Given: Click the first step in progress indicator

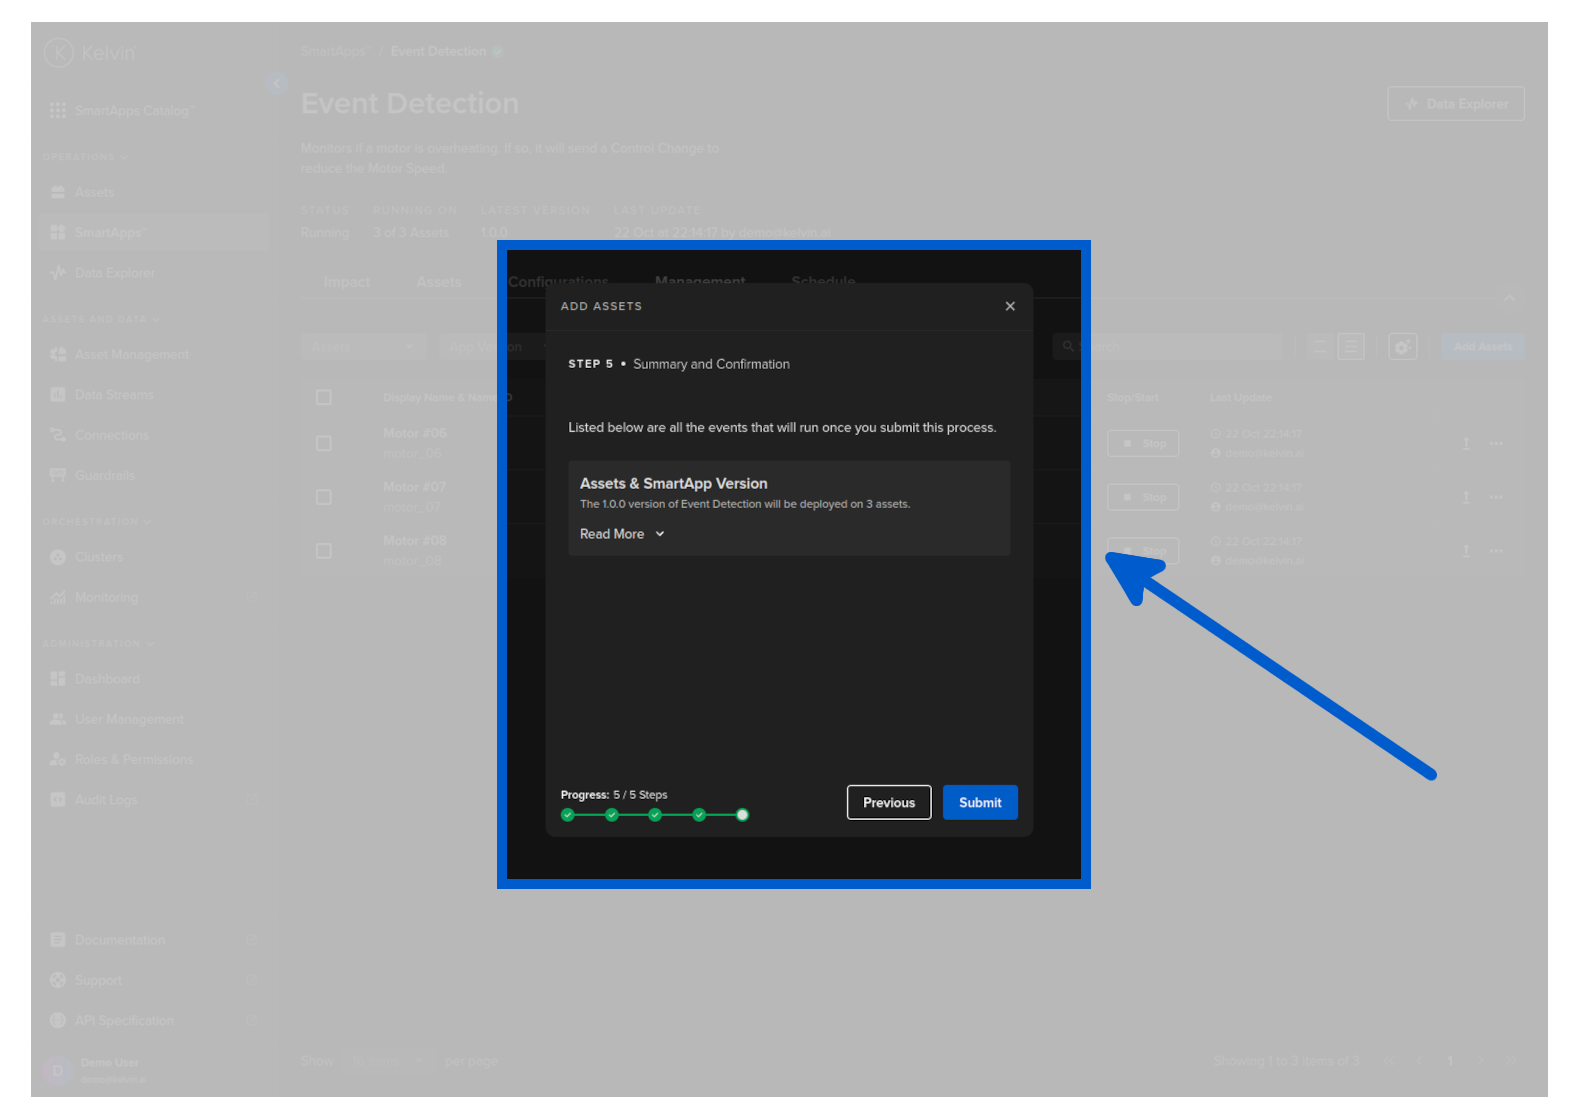Looking at the screenshot, I should [568, 815].
